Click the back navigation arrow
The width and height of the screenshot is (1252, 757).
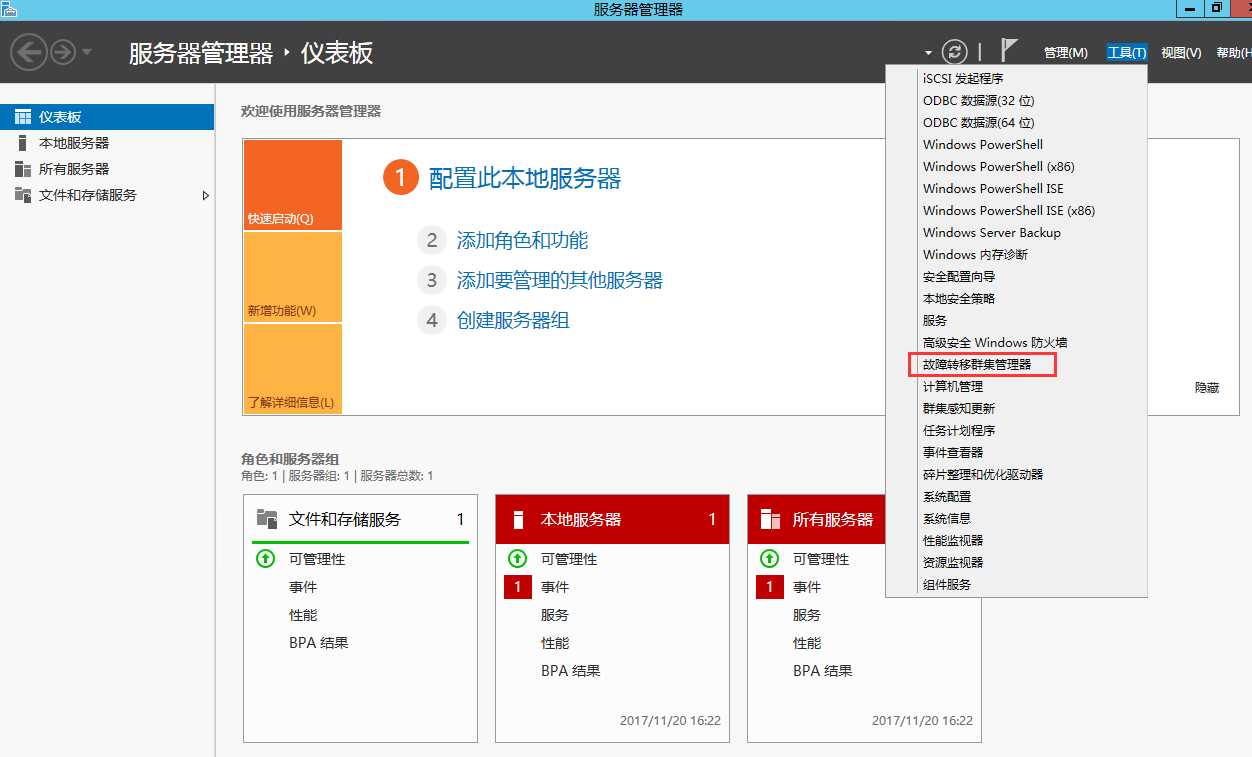tap(29, 52)
